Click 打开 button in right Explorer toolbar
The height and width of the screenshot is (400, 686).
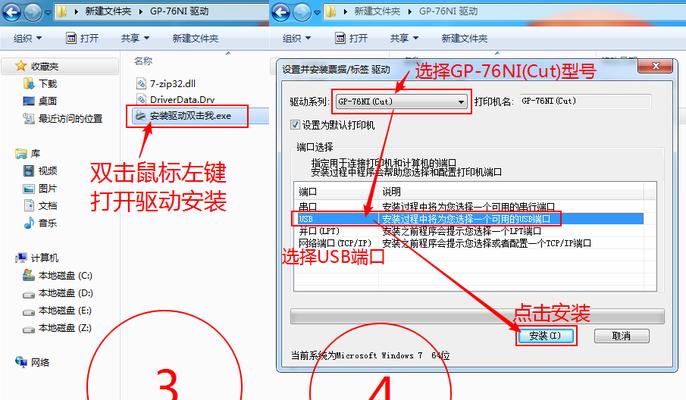pyautogui.click(x=351, y=39)
